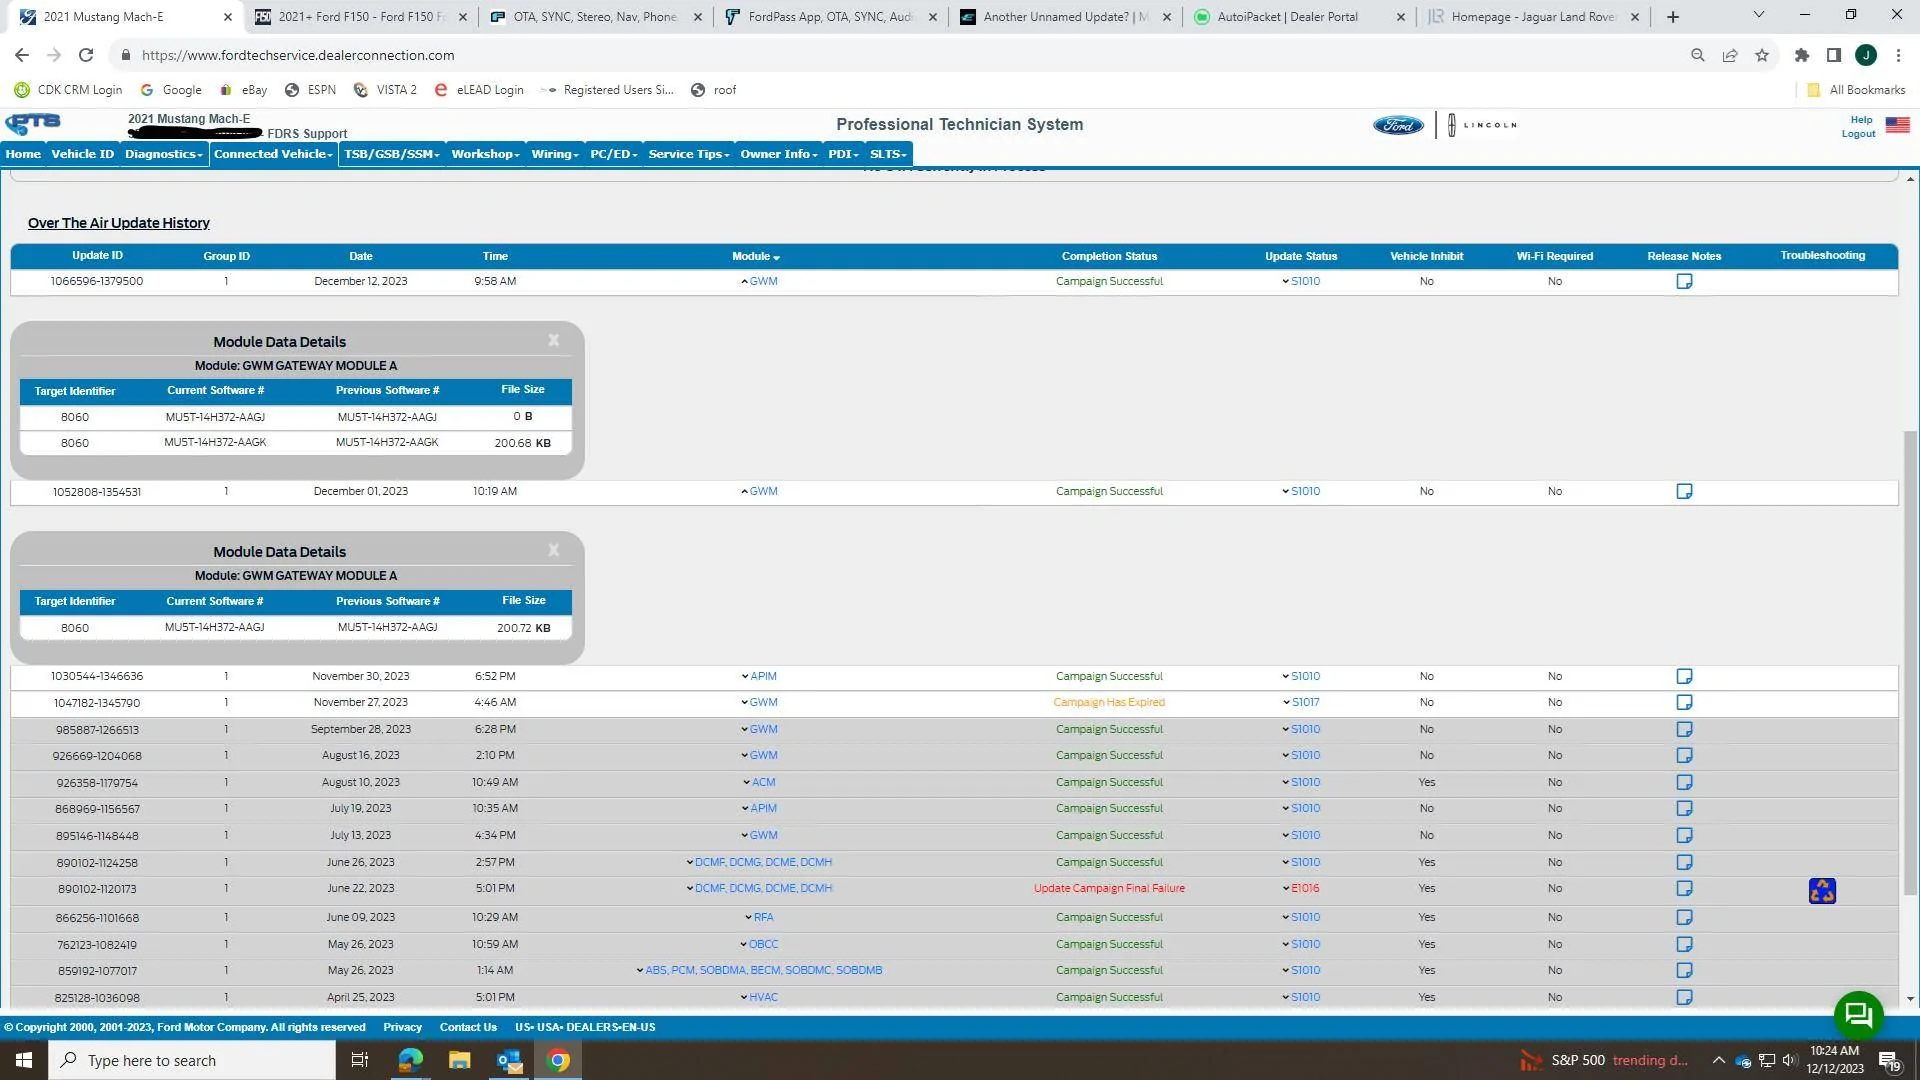Screen dimensions: 1920x1080
Task: Click the US flag language icon
Action: (x=1897, y=125)
